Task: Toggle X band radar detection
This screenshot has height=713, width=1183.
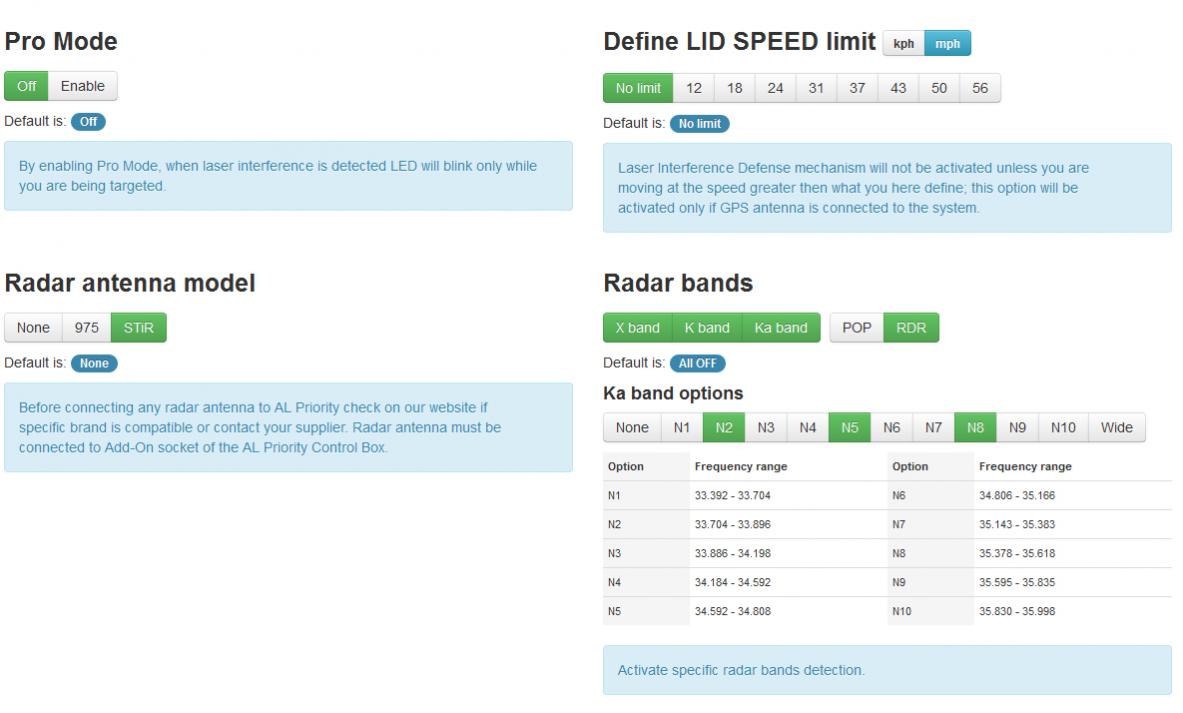Action: coord(637,328)
